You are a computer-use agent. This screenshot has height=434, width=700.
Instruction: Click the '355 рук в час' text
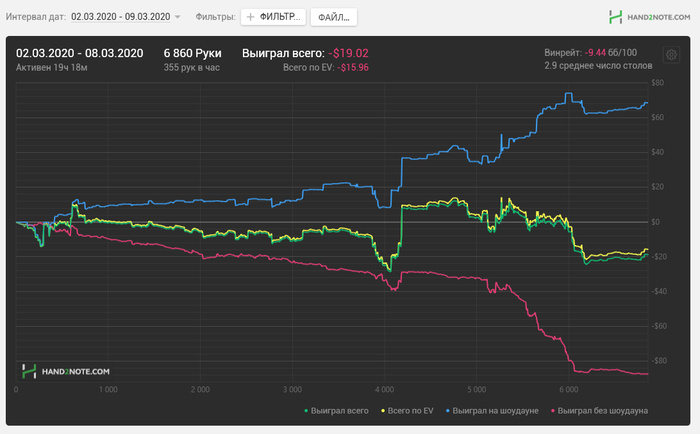192,67
